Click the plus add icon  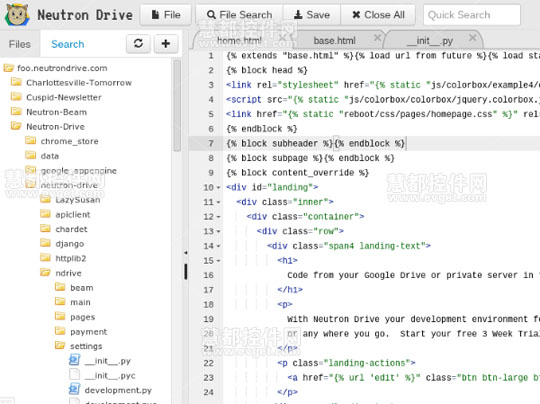point(166,43)
